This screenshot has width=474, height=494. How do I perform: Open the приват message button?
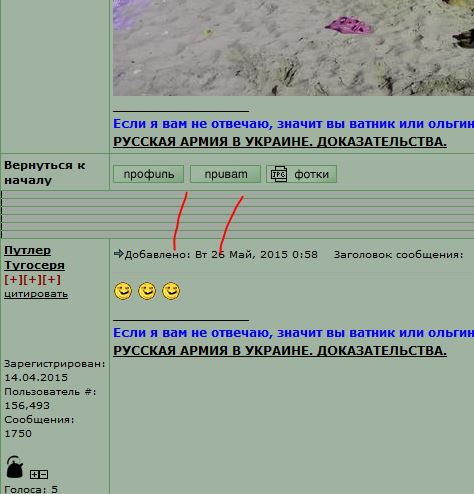(225, 174)
